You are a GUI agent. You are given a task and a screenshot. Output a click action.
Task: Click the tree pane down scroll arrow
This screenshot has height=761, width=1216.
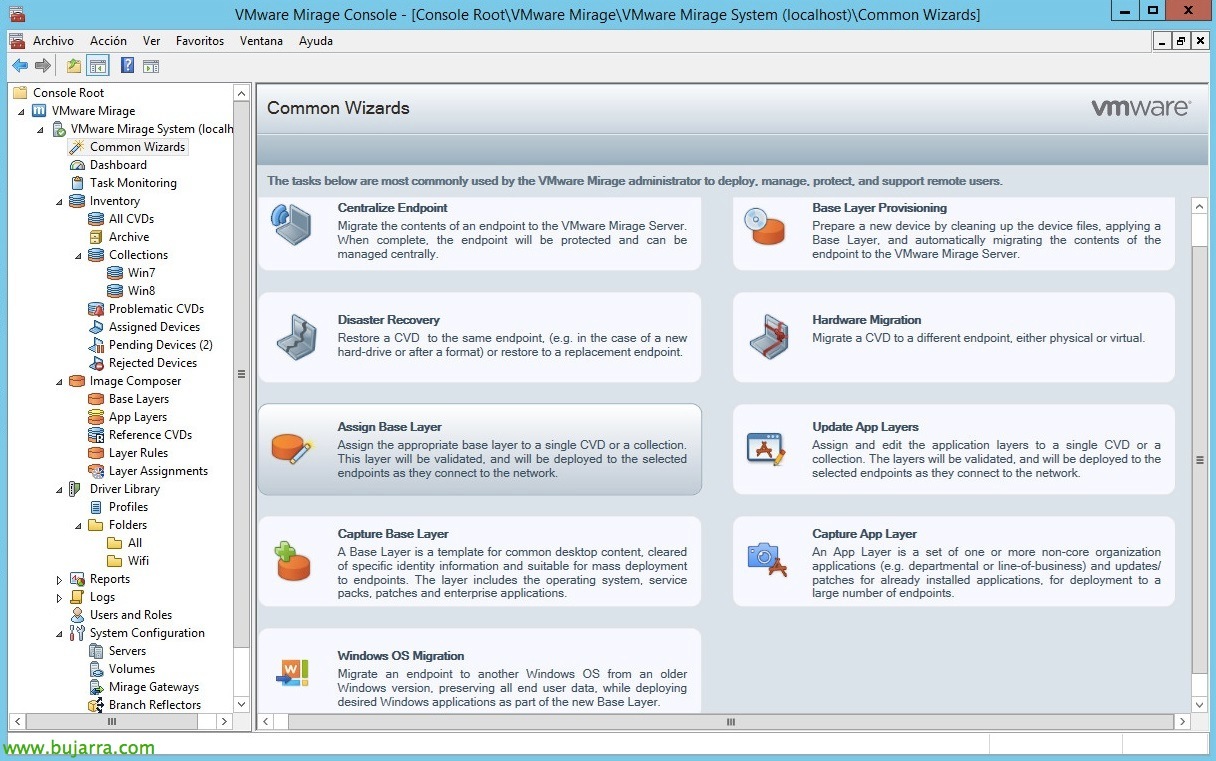point(241,704)
